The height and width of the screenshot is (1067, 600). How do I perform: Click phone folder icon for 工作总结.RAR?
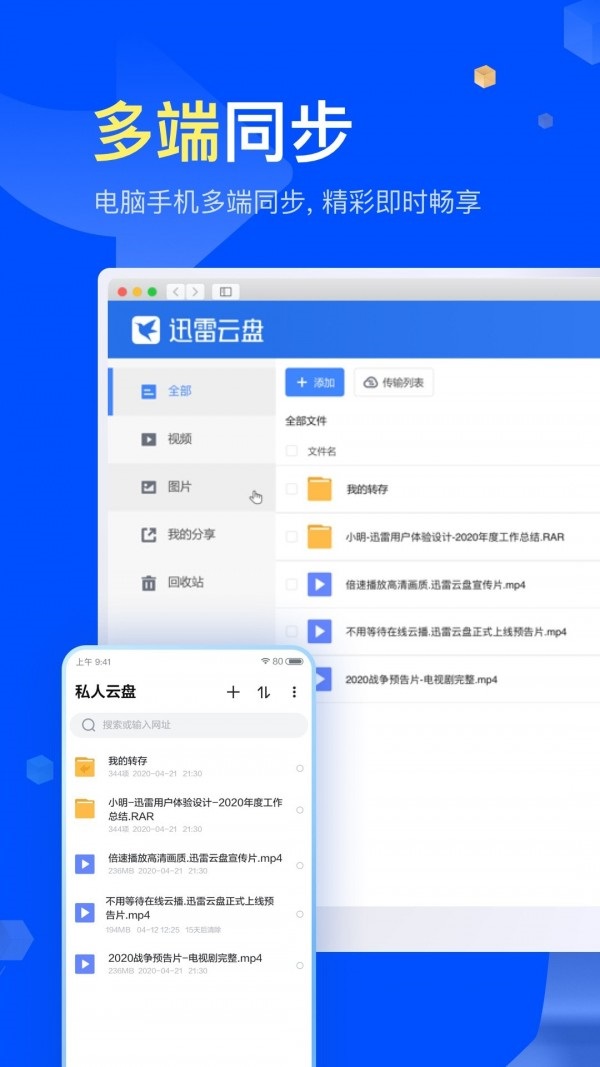(x=84, y=808)
